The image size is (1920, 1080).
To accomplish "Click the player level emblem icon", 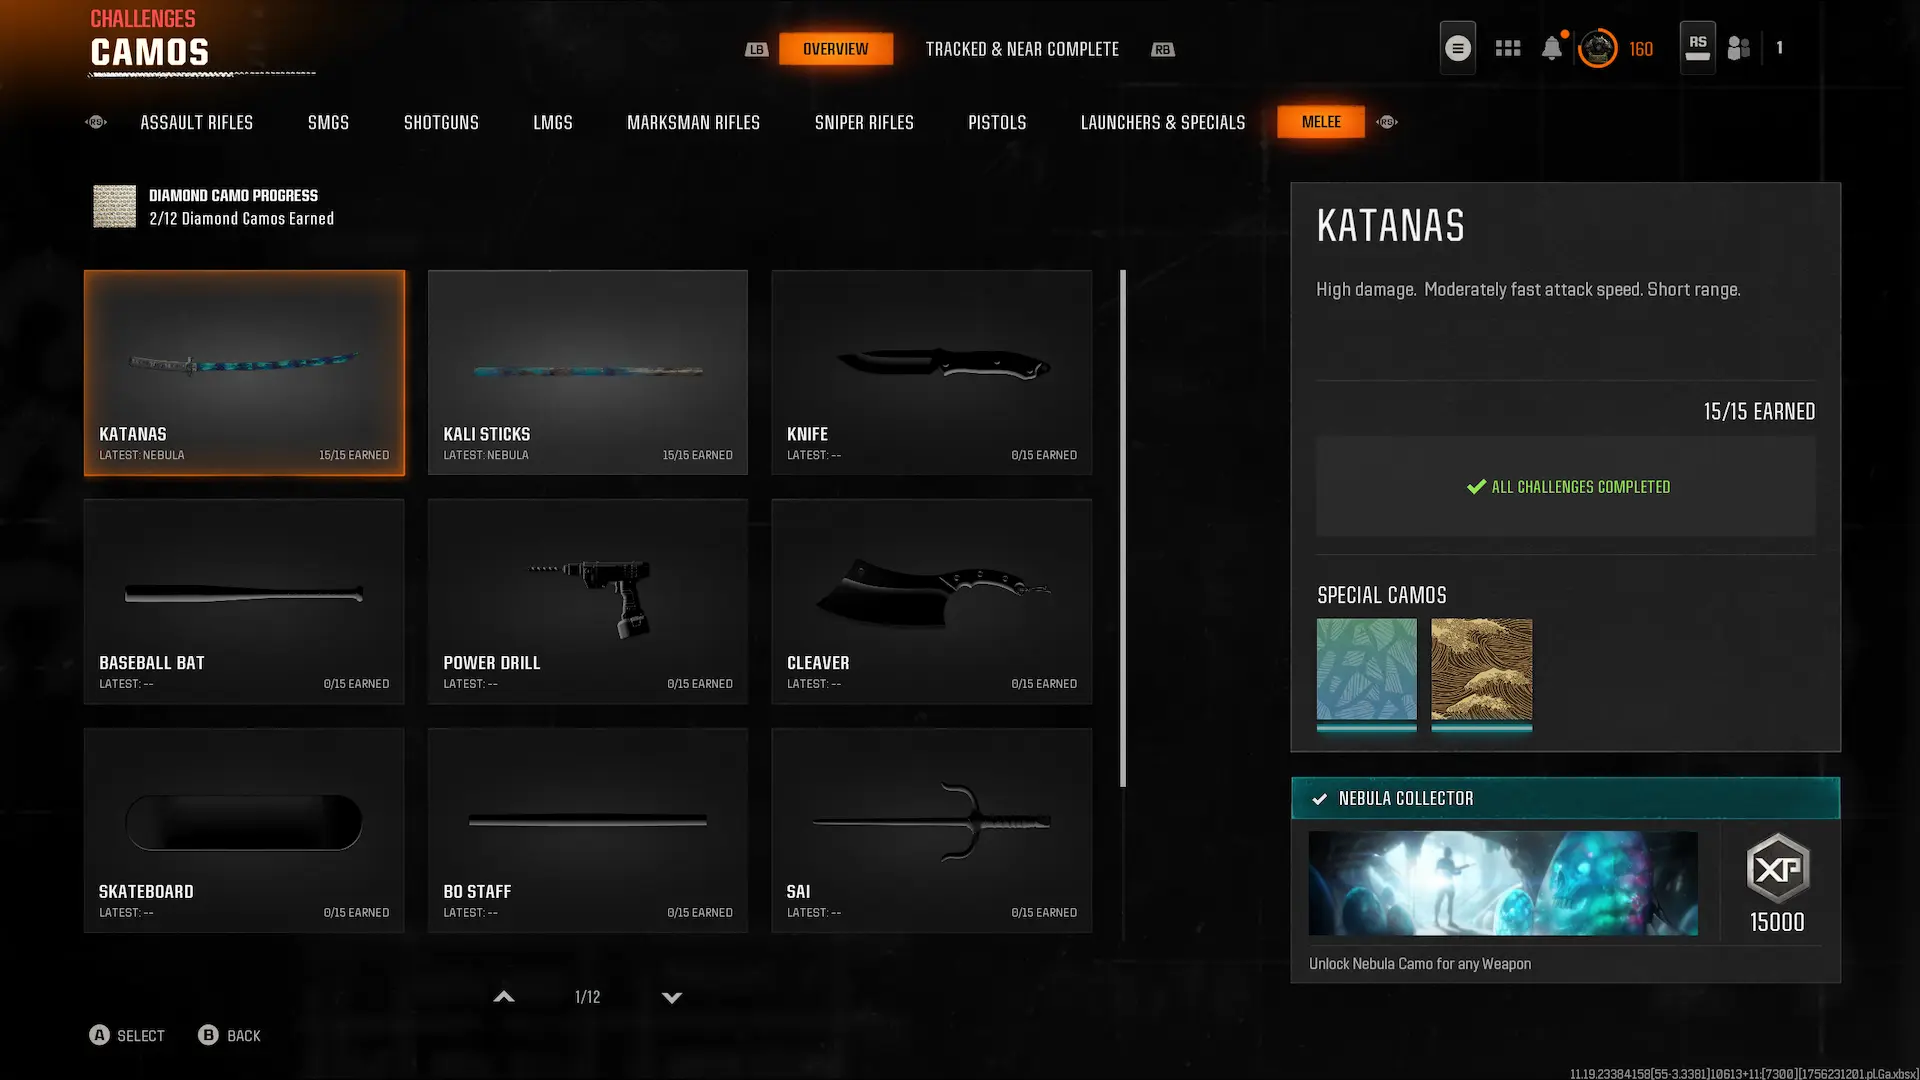I will pyautogui.click(x=1597, y=48).
